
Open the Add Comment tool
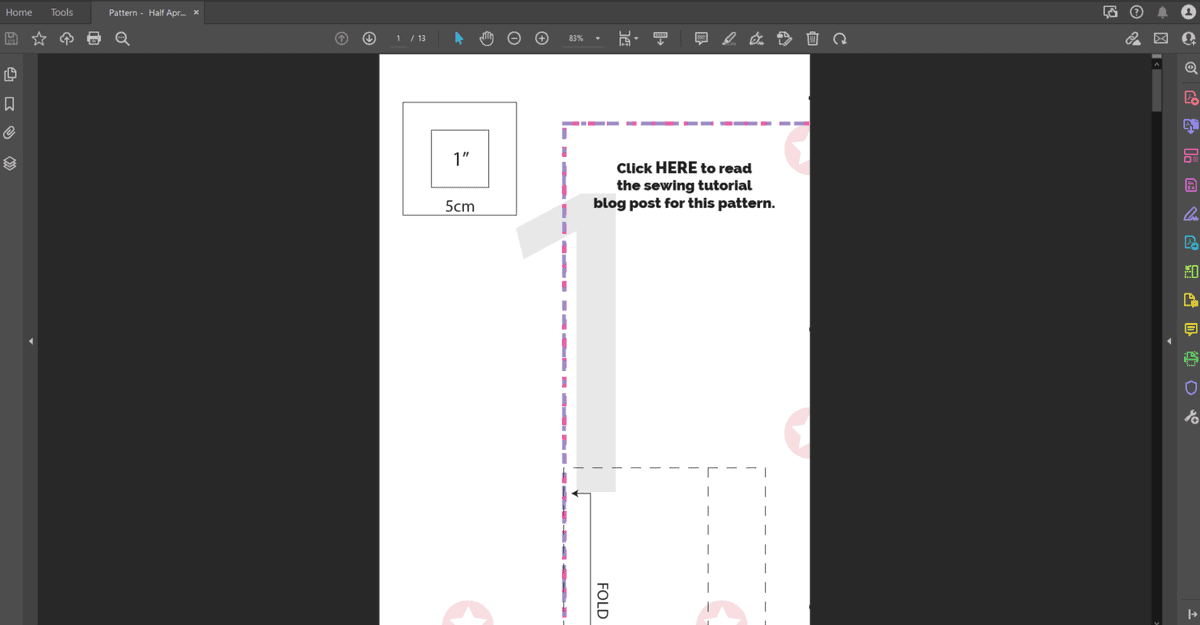click(x=700, y=38)
